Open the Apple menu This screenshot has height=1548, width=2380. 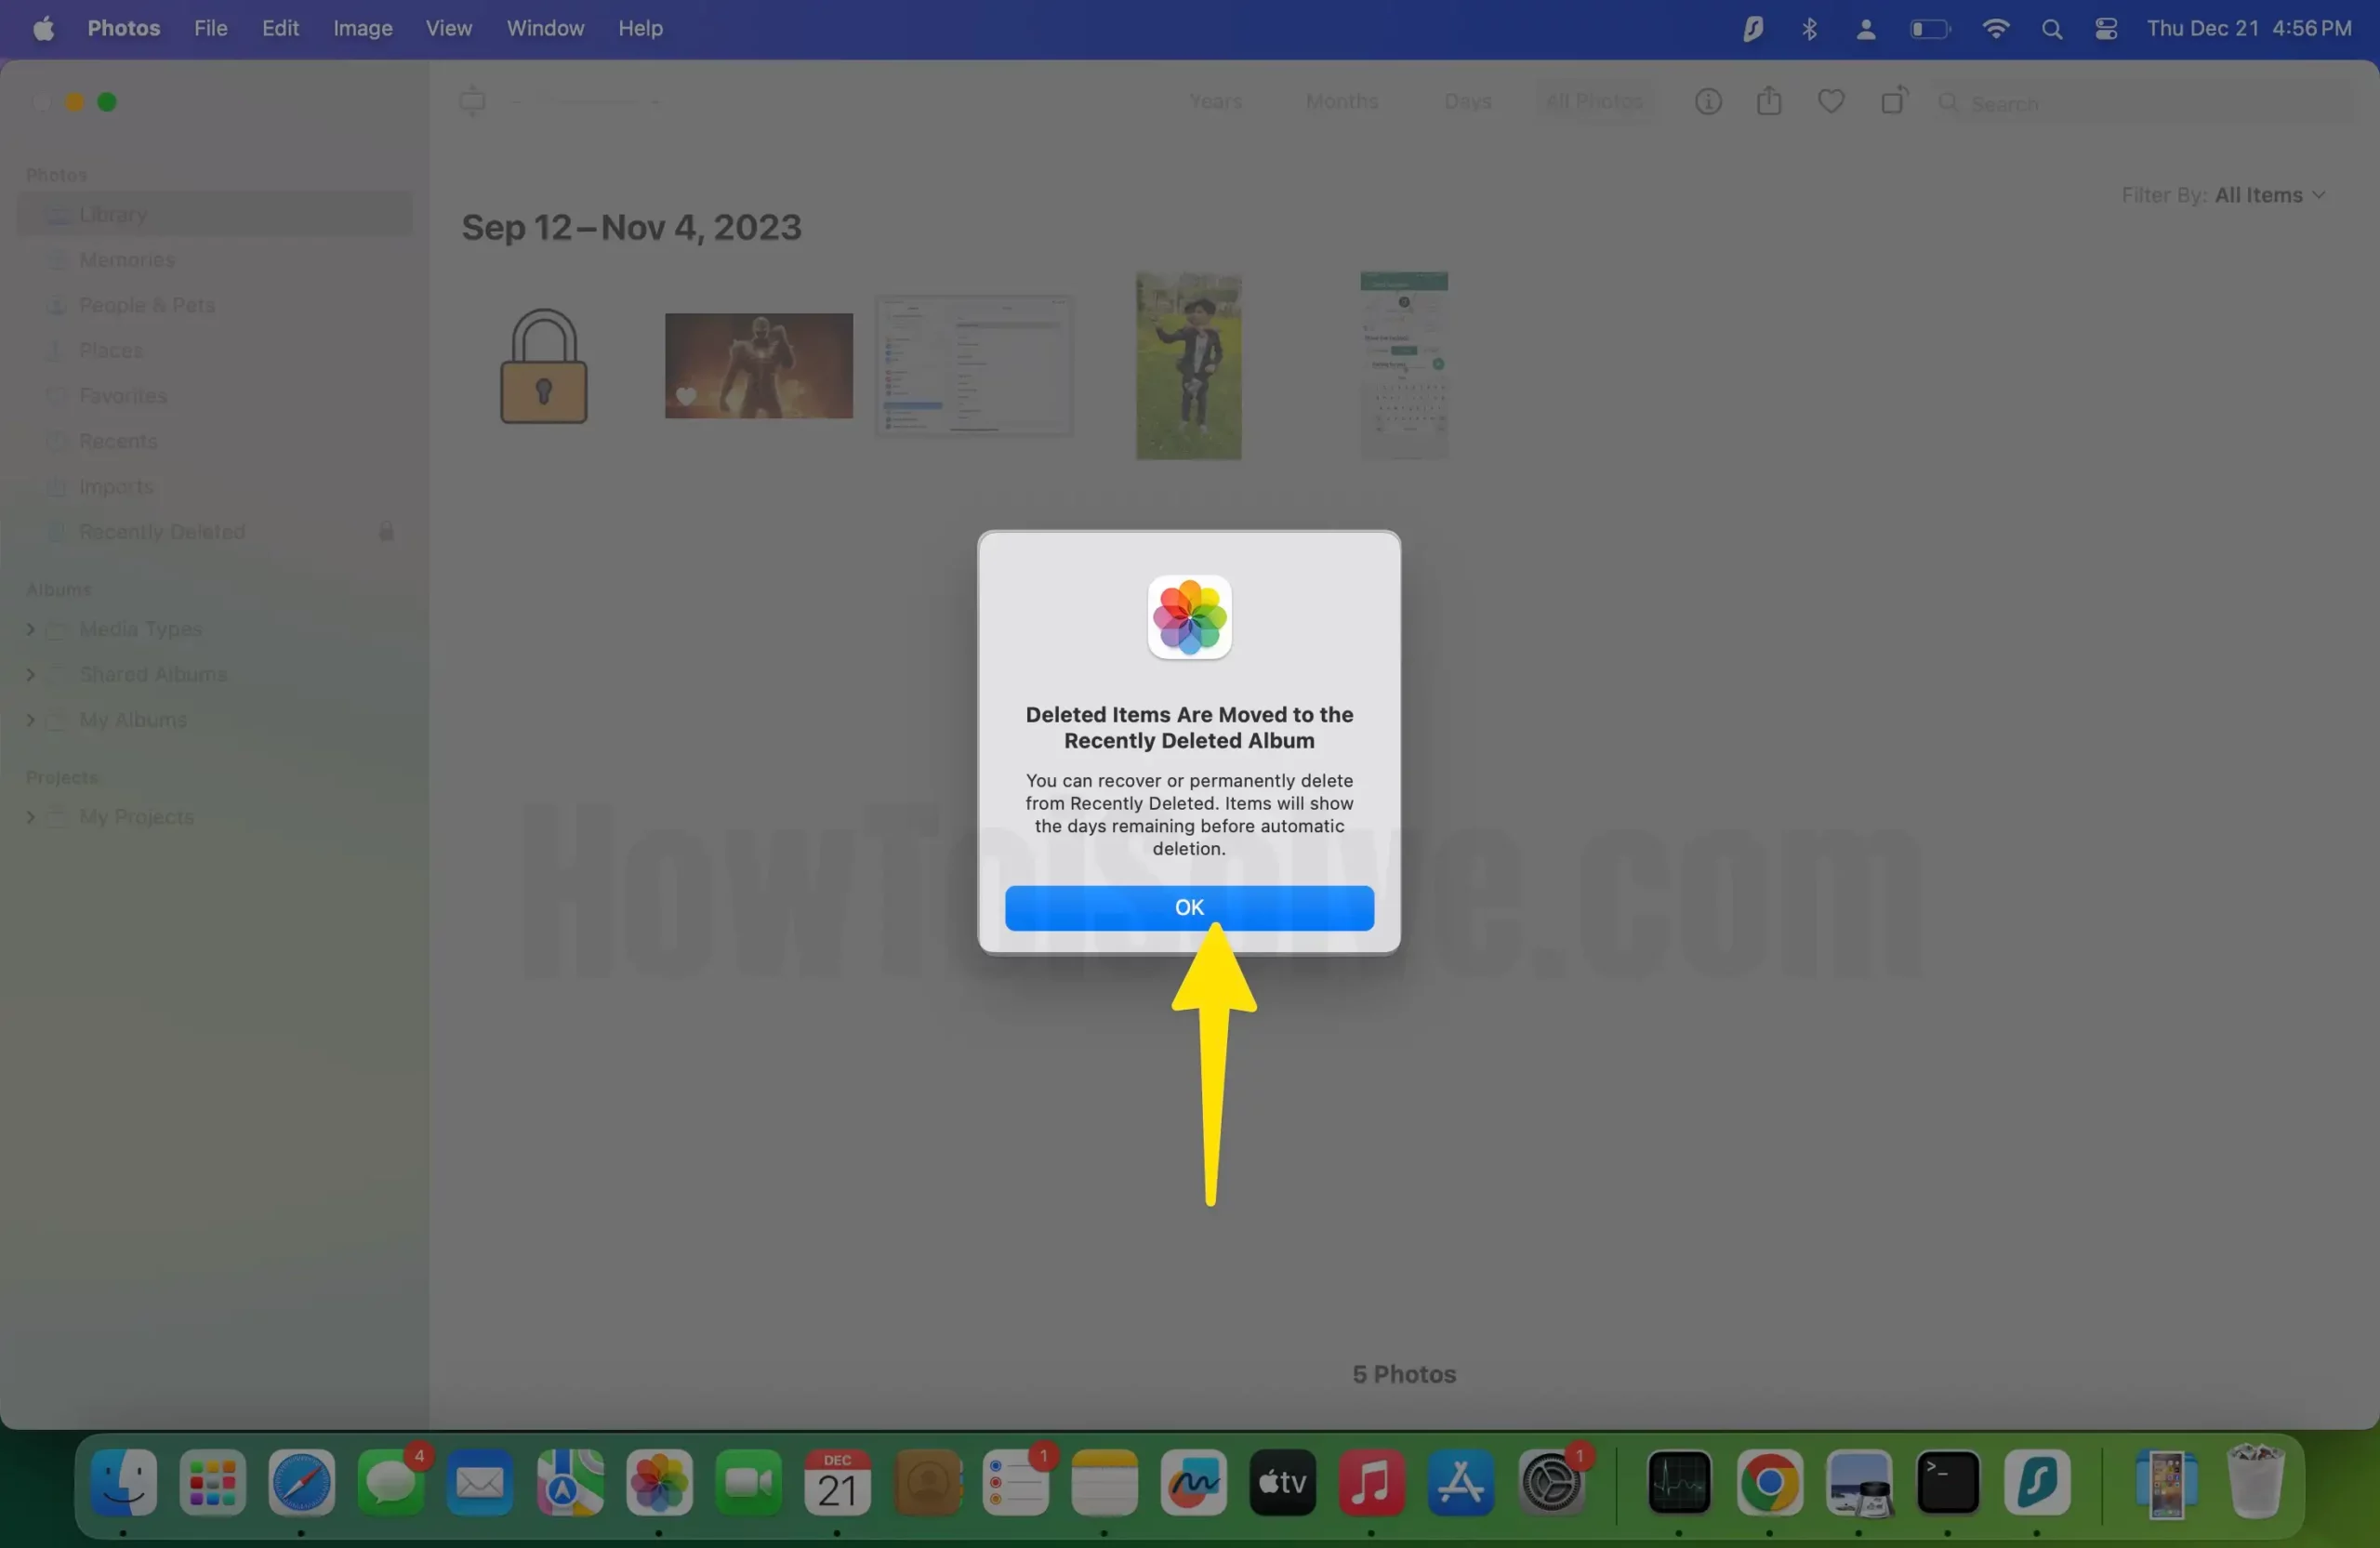click(x=43, y=28)
